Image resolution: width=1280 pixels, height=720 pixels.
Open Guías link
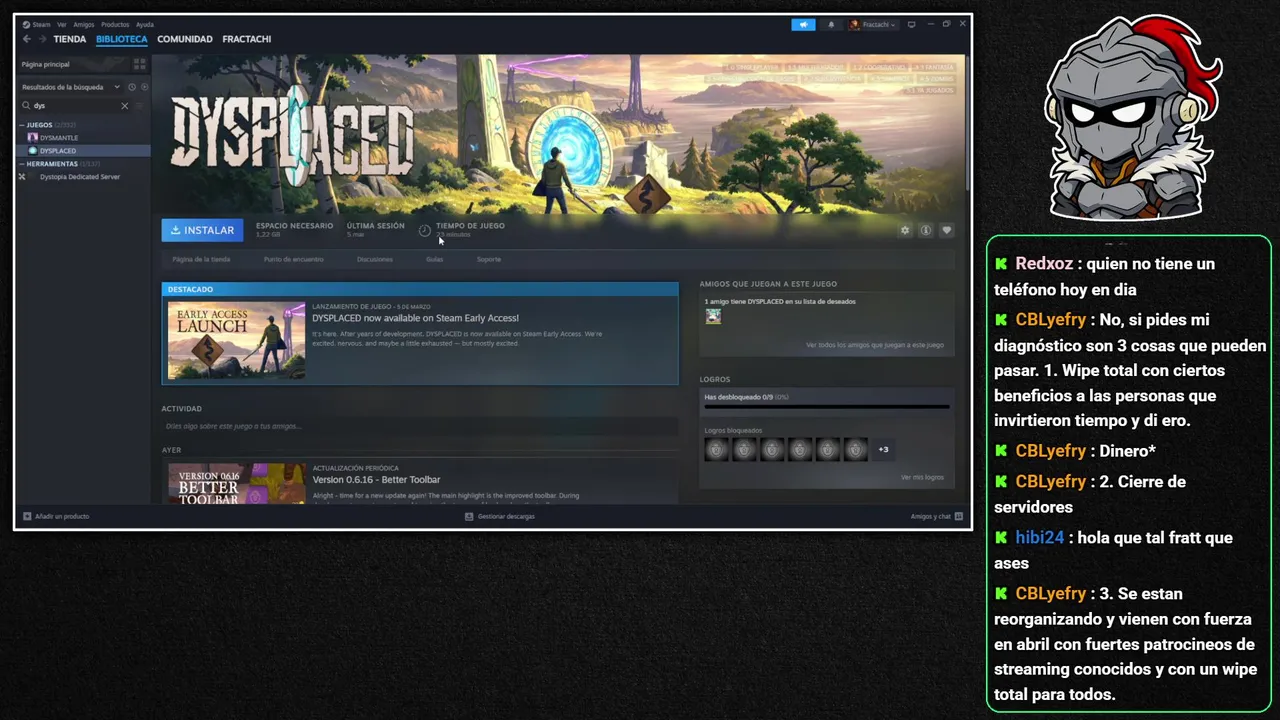click(x=434, y=259)
